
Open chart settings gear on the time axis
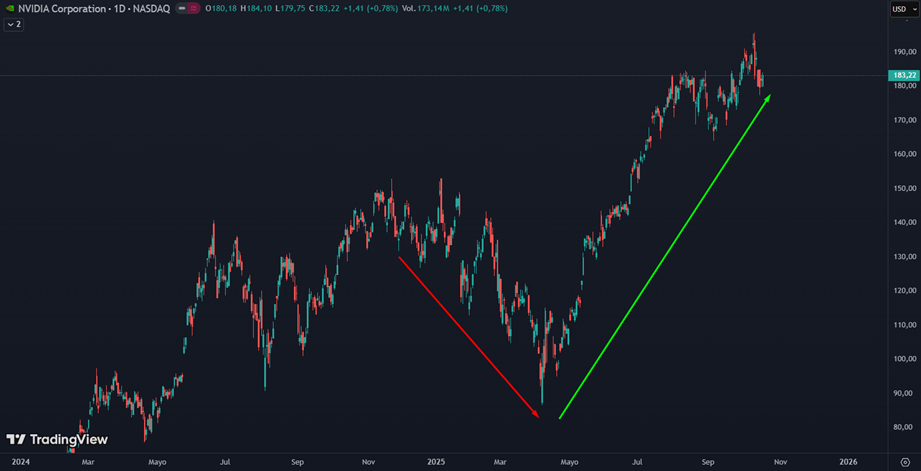(x=905, y=462)
